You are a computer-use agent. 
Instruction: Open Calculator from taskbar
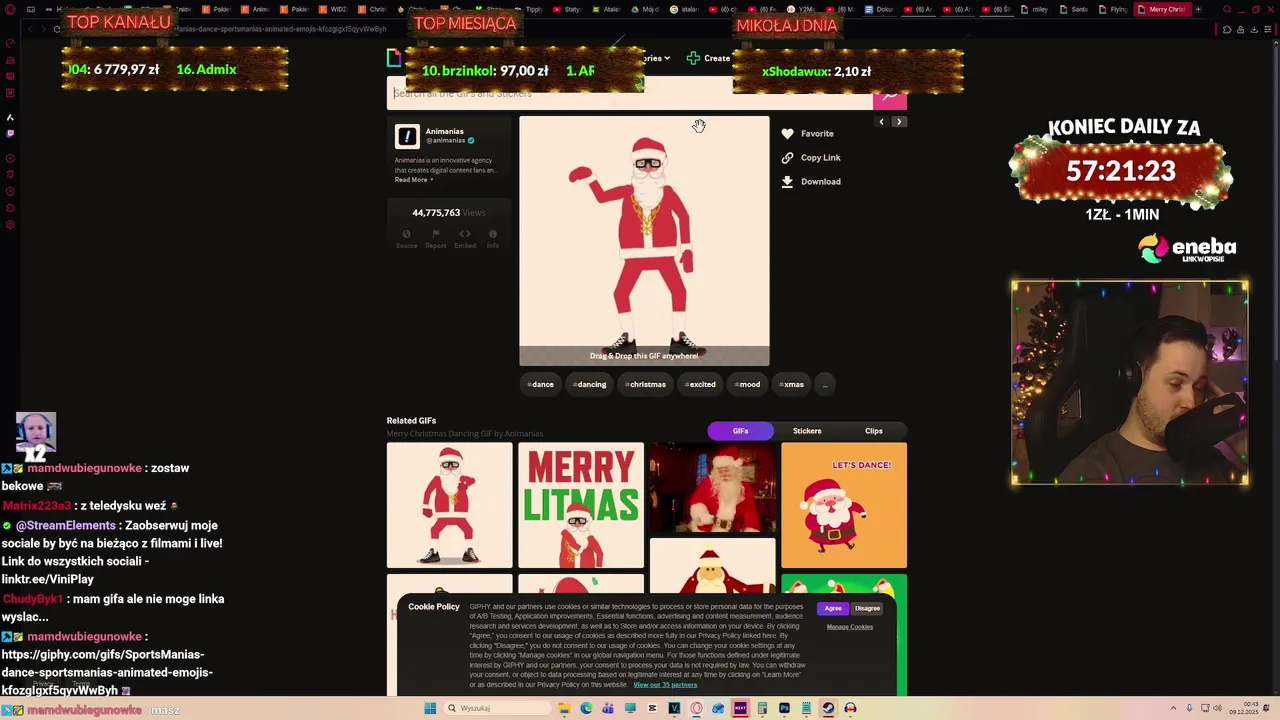pos(761,708)
